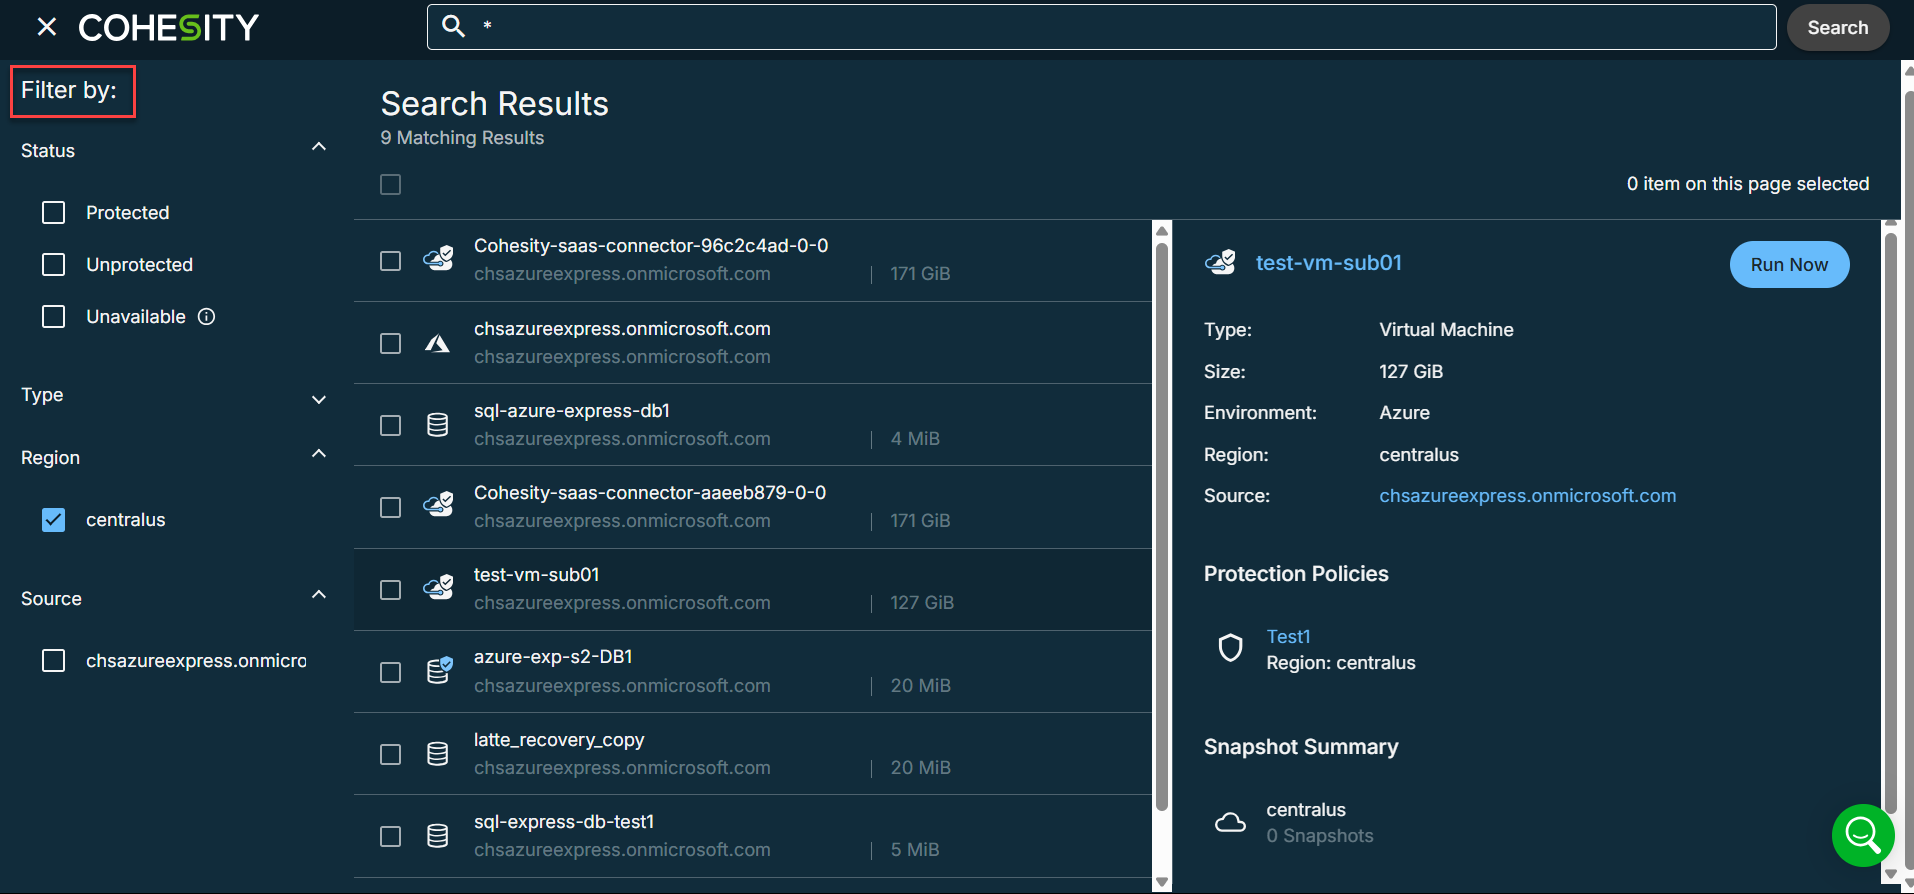The width and height of the screenshot is (1914, 894).
Task: Click into the search input field
Action: (x=1100, y=27)
